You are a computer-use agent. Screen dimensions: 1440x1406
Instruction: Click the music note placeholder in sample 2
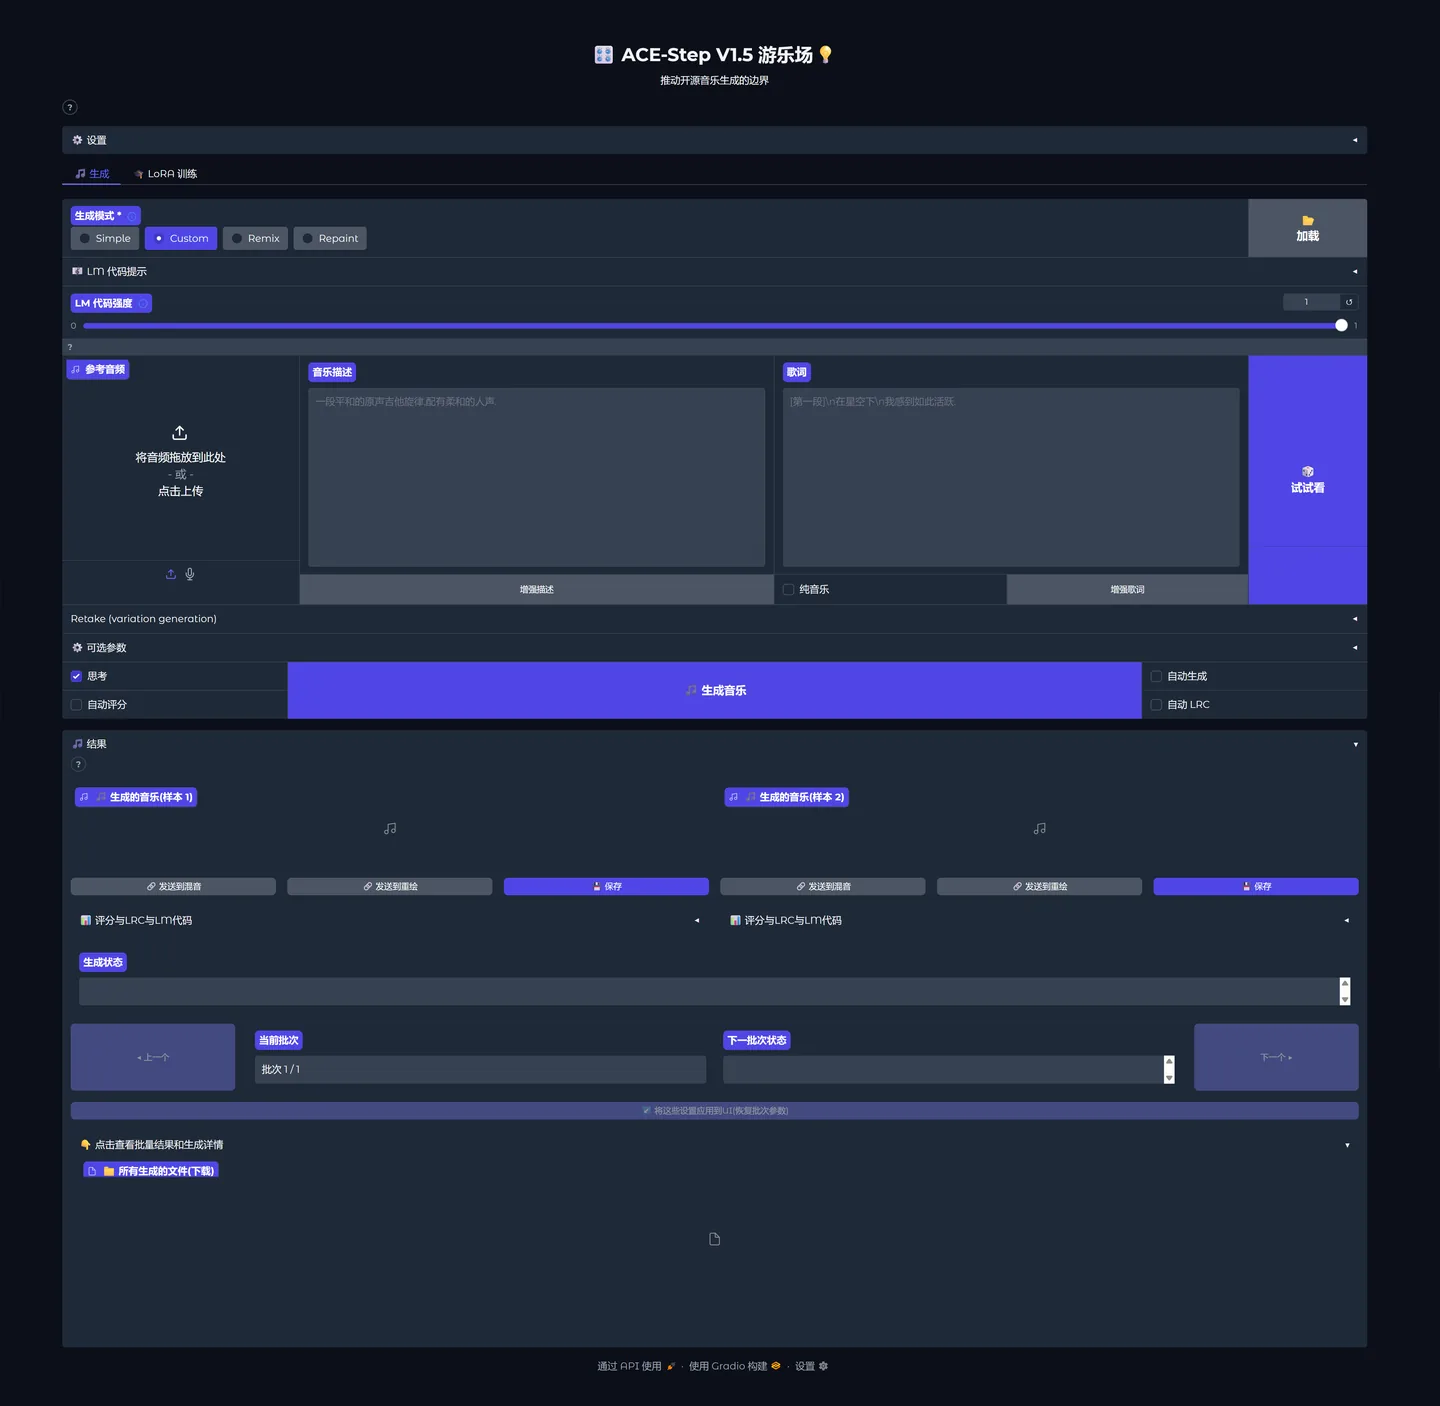click(1040, 828)
